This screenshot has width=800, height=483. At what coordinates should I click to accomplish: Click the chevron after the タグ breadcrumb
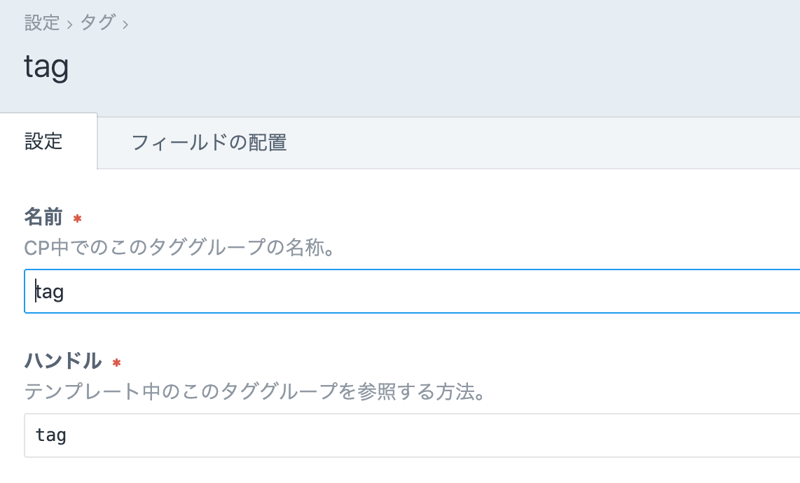point(126,24)
